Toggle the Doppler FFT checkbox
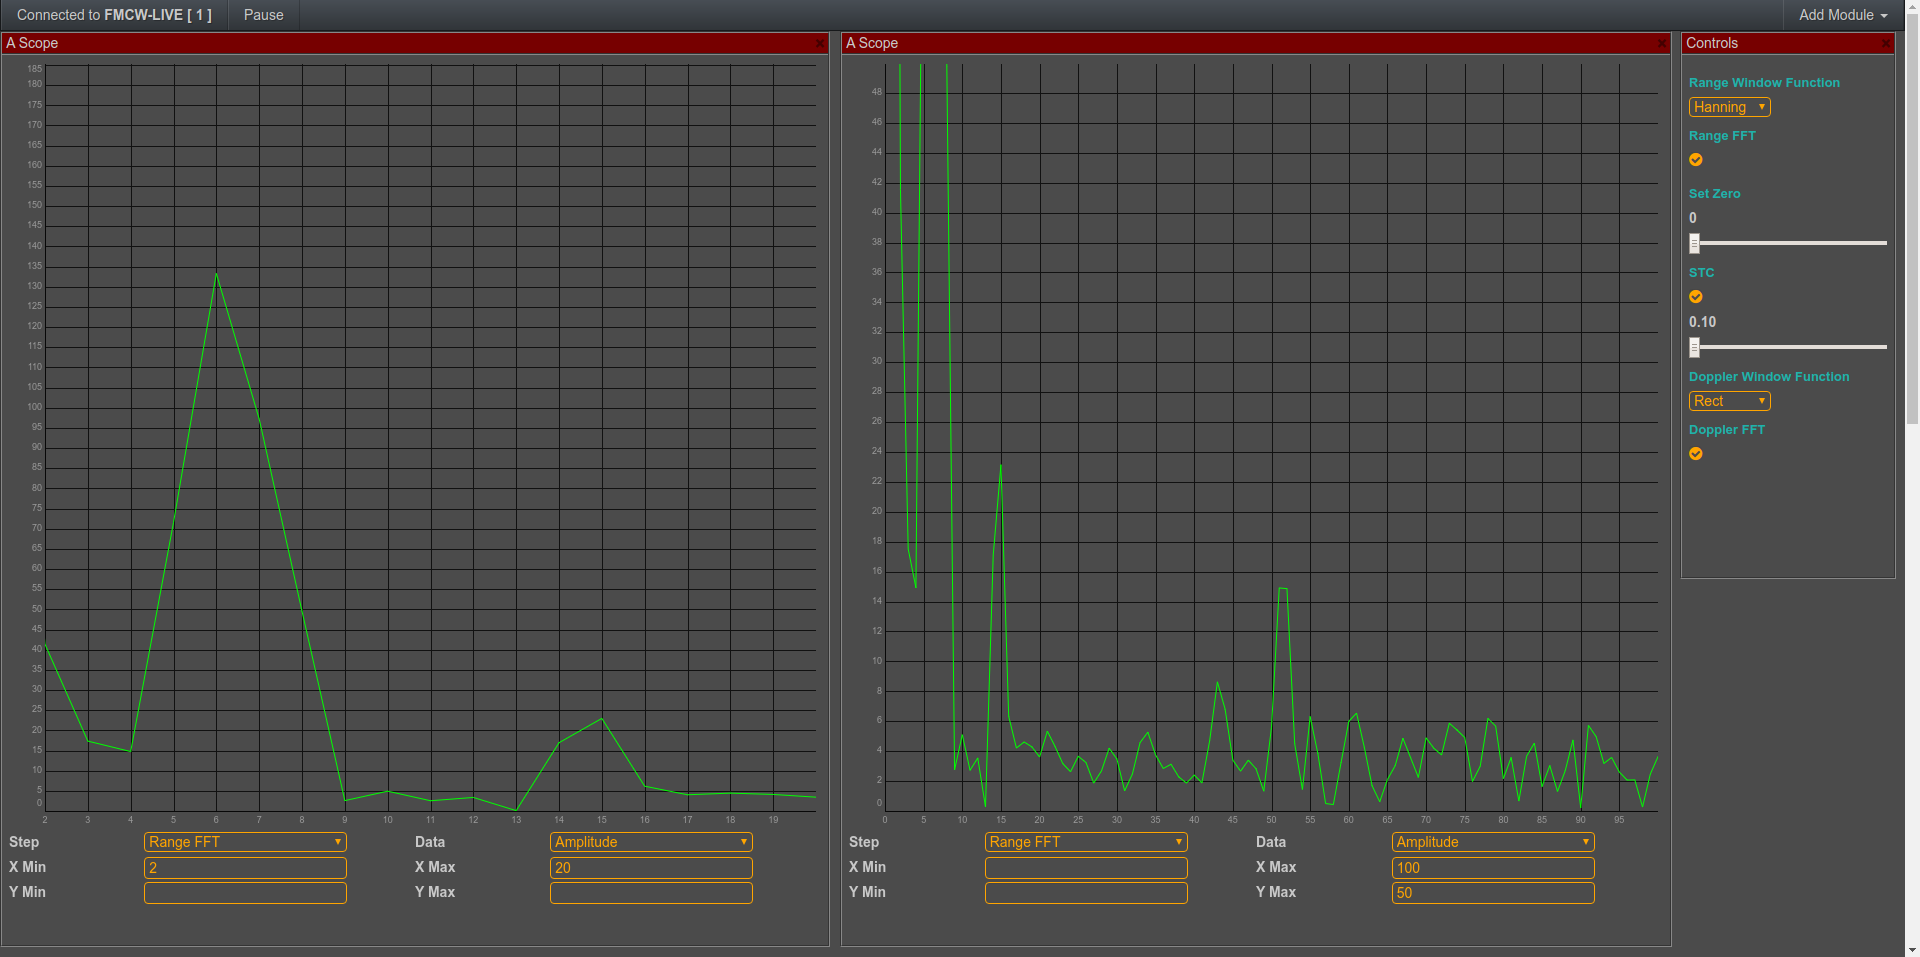 (1696, 454)
